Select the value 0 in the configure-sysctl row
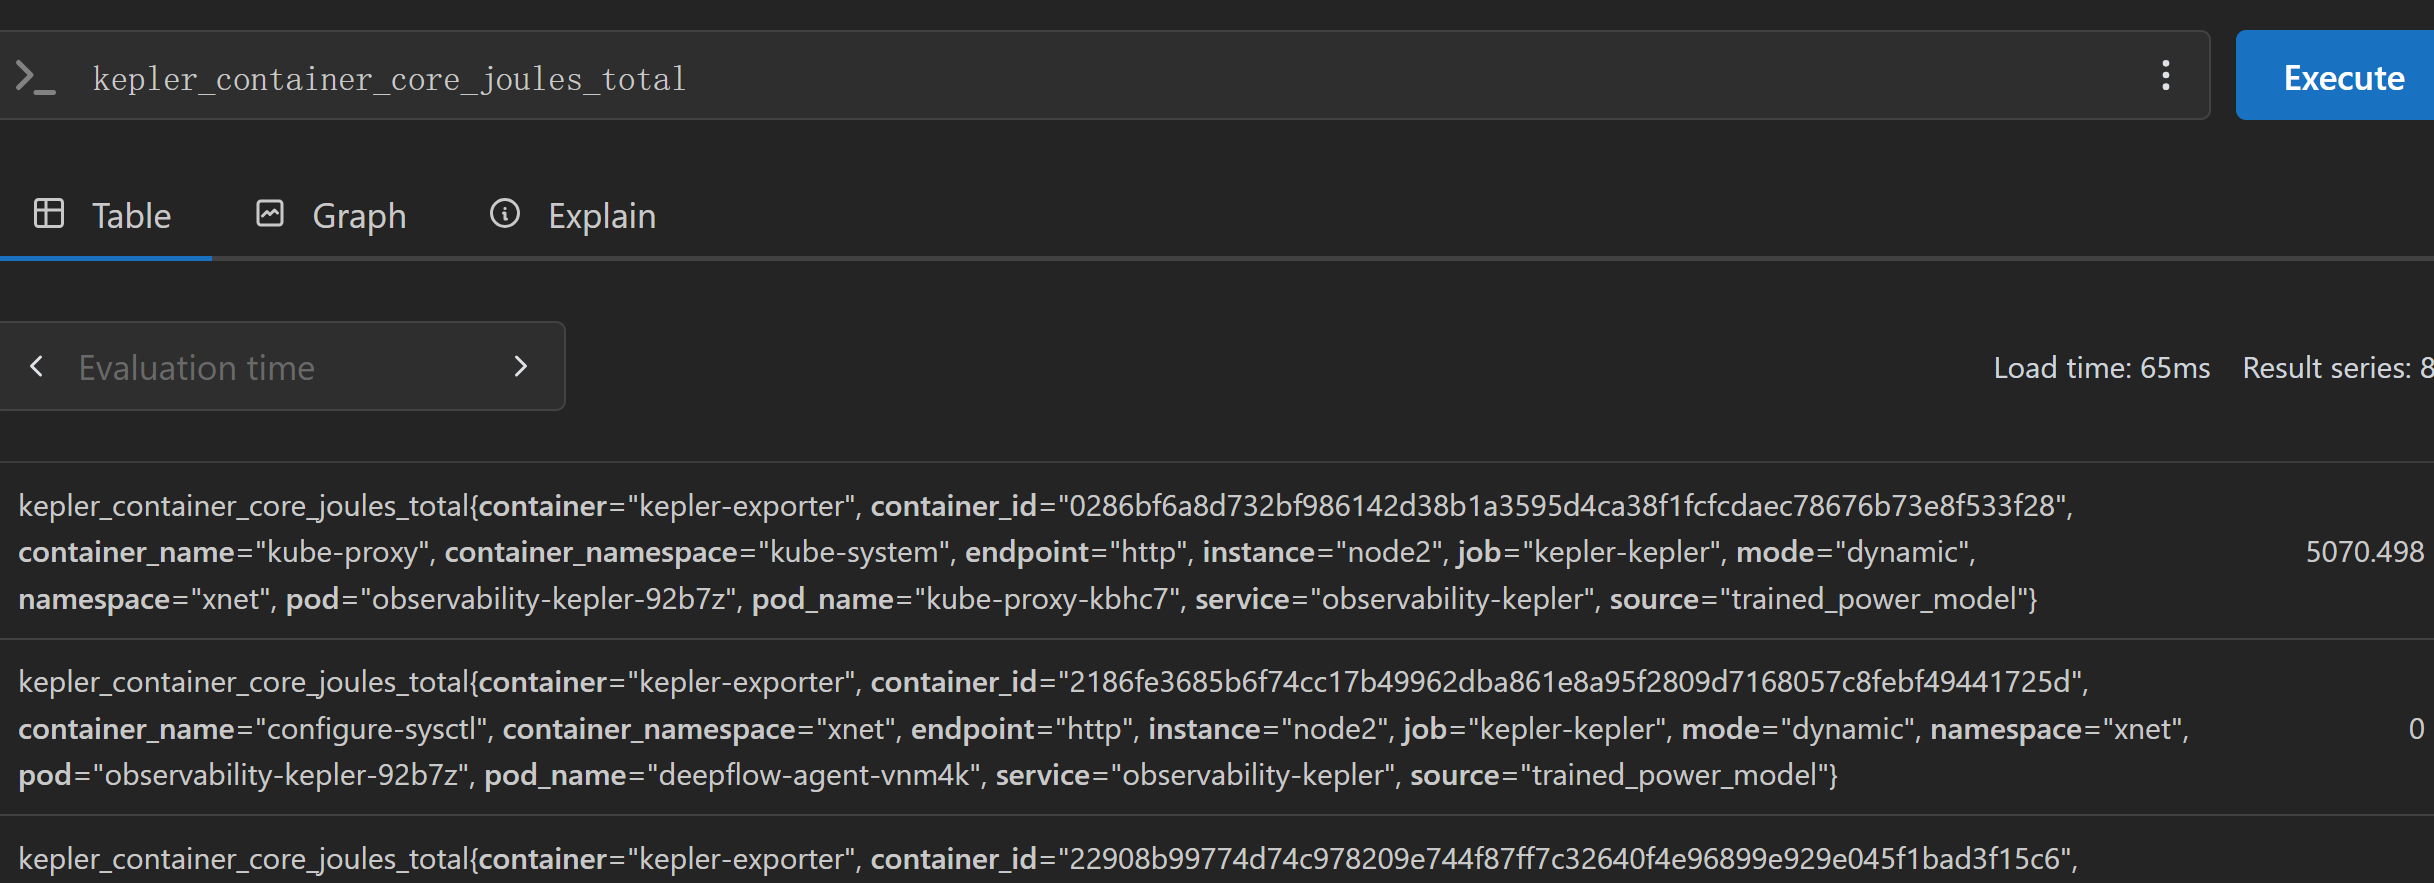 coord(2416,728)
